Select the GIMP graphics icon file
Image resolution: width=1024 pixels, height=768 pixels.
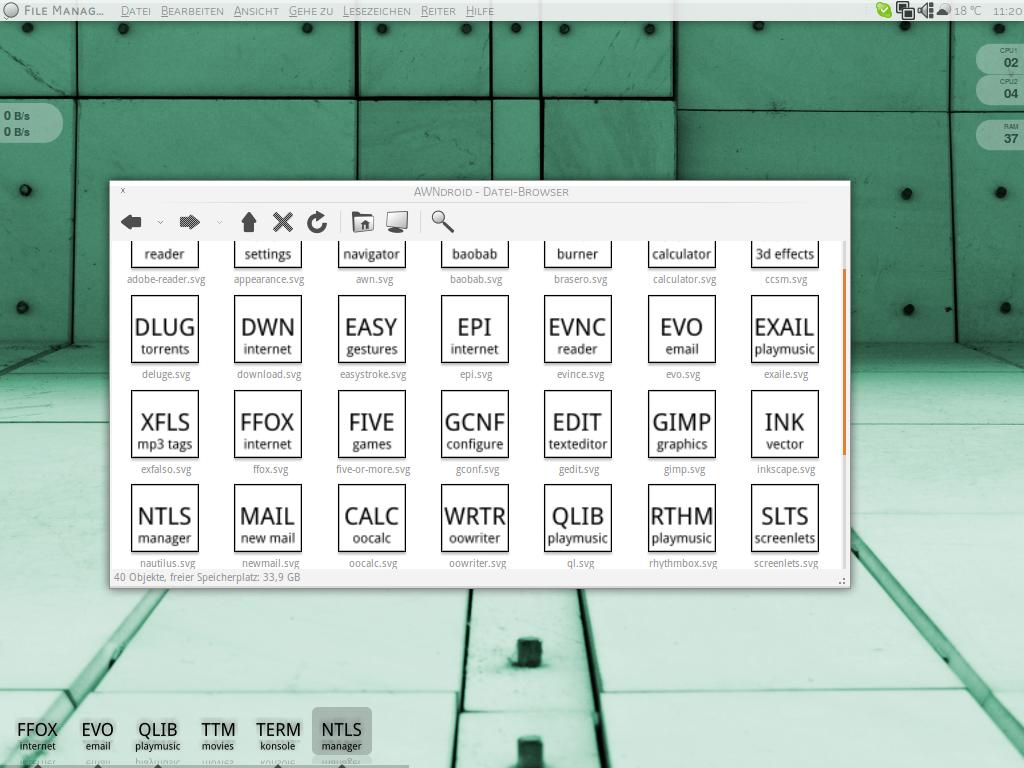pyautogui.click(x=682, y=424)
